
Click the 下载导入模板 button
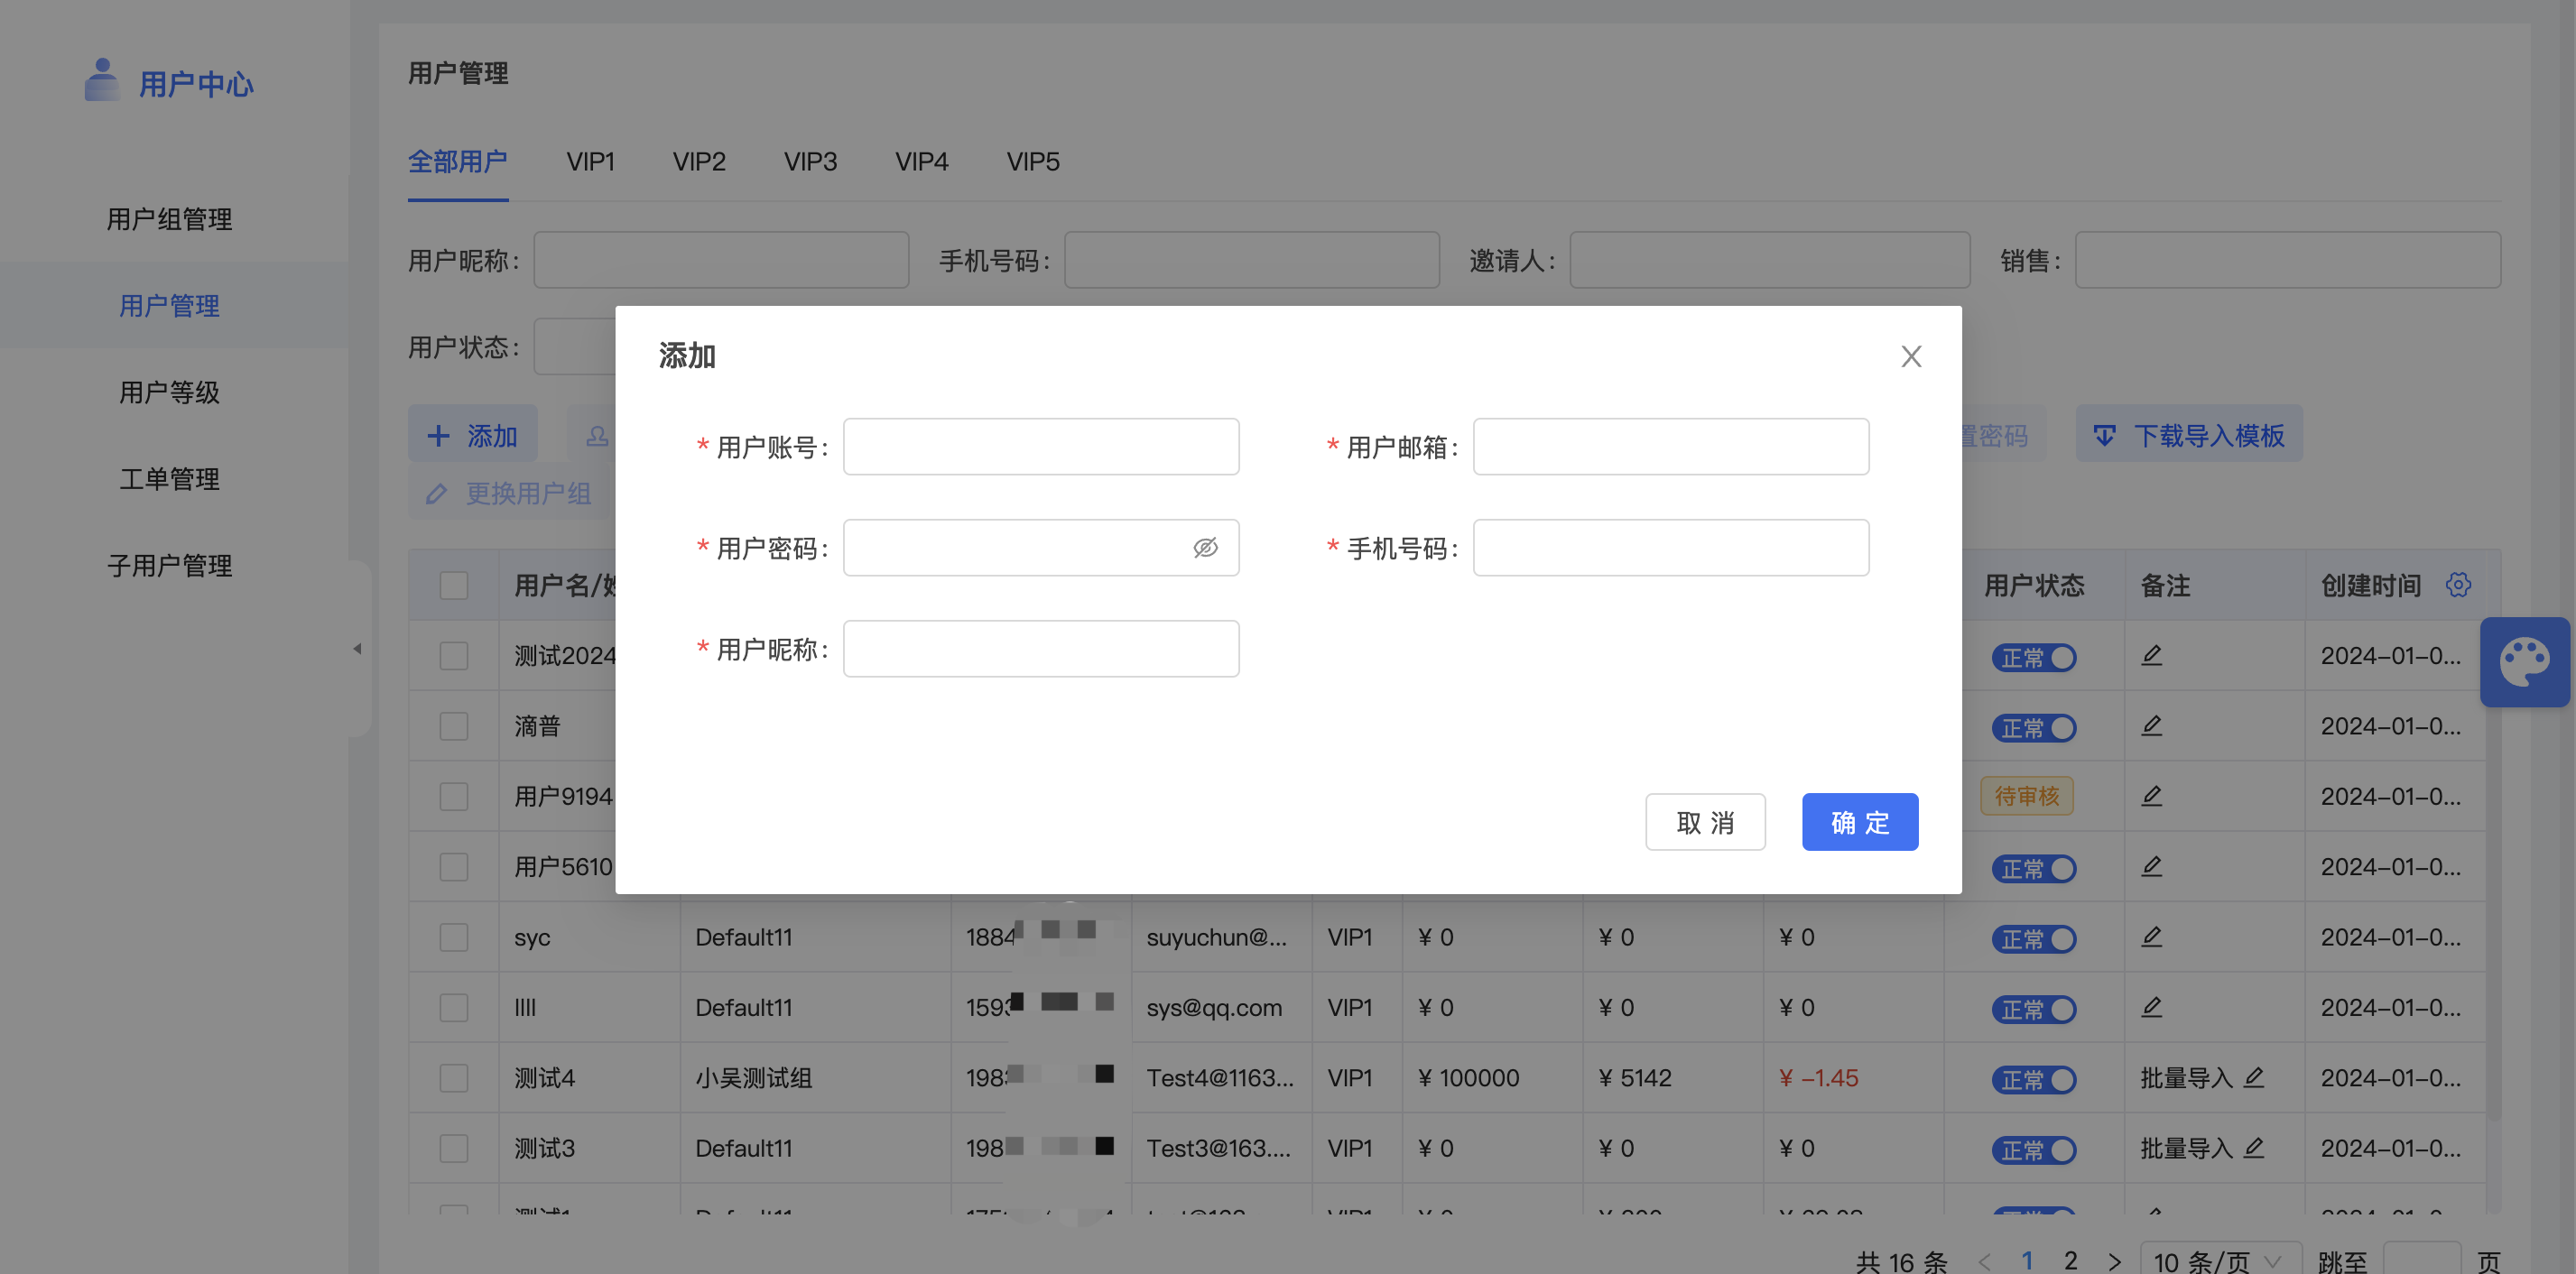pyautogui.click(x=2188, y=435)
